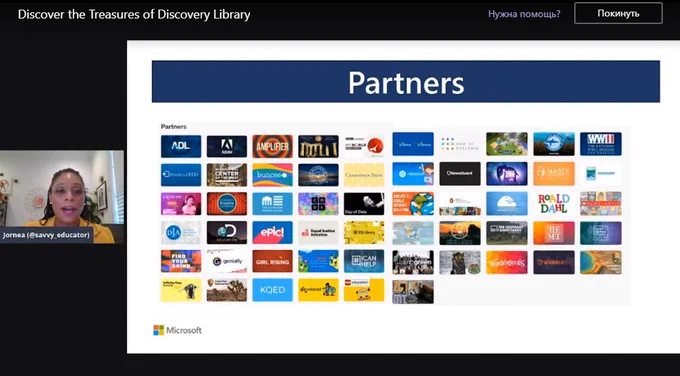This screenshot has height=376, width=680.
Task: Open the NewsGuard partner tile
Action: [460, 173]
